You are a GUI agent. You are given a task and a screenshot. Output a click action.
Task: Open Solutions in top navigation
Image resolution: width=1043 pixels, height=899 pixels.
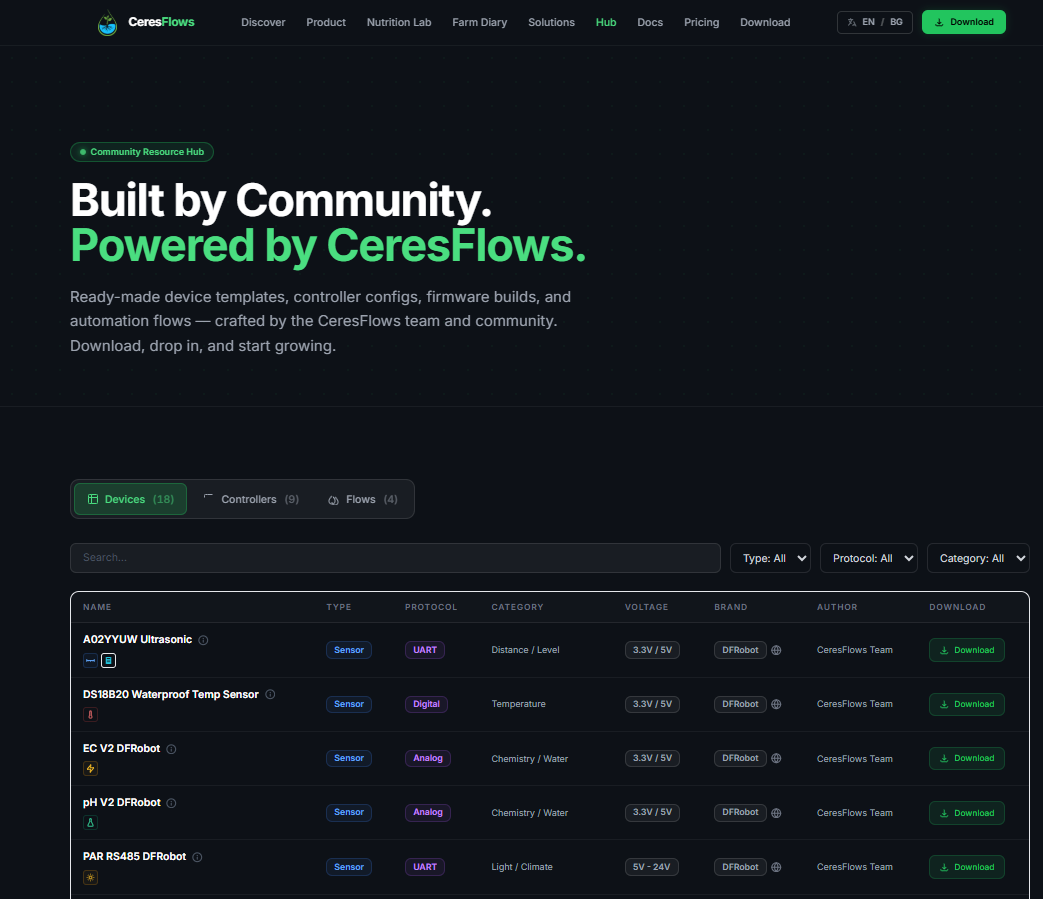pyautogui.click(x=551, y=22)
